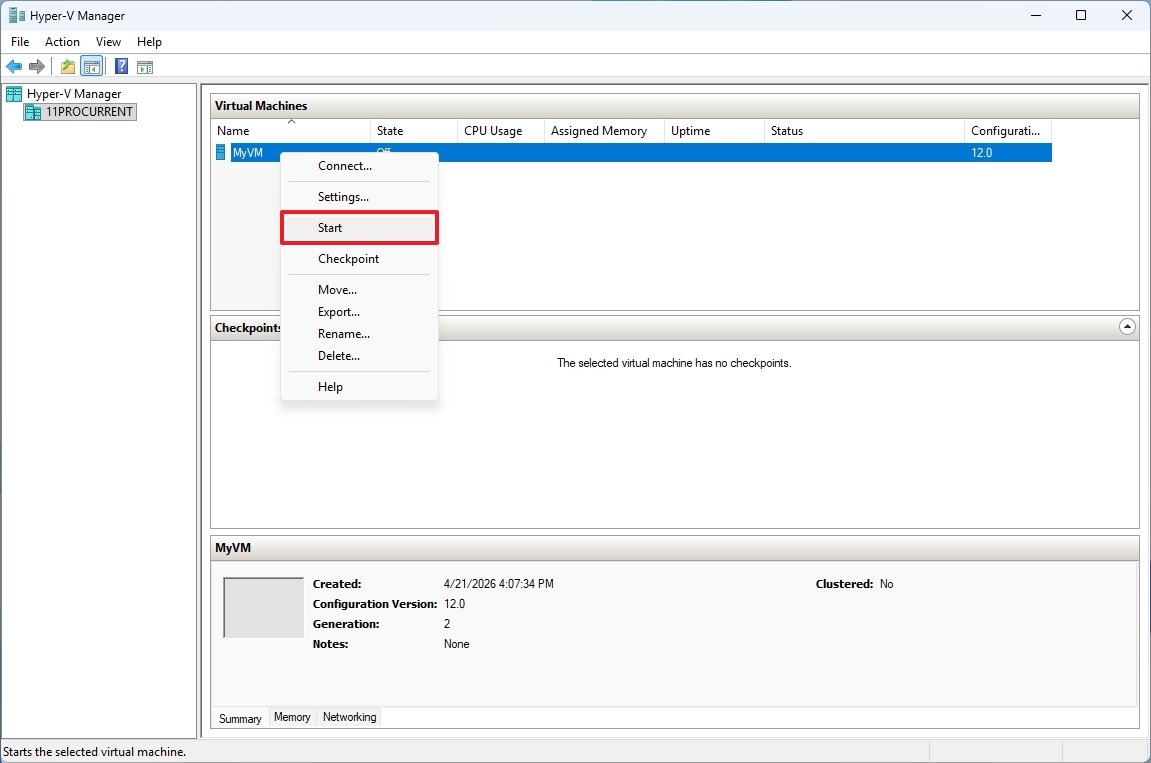Screen dimensions: 1151x763
Task: Click the folder icon on the toolbar
Action: [66, 66]
